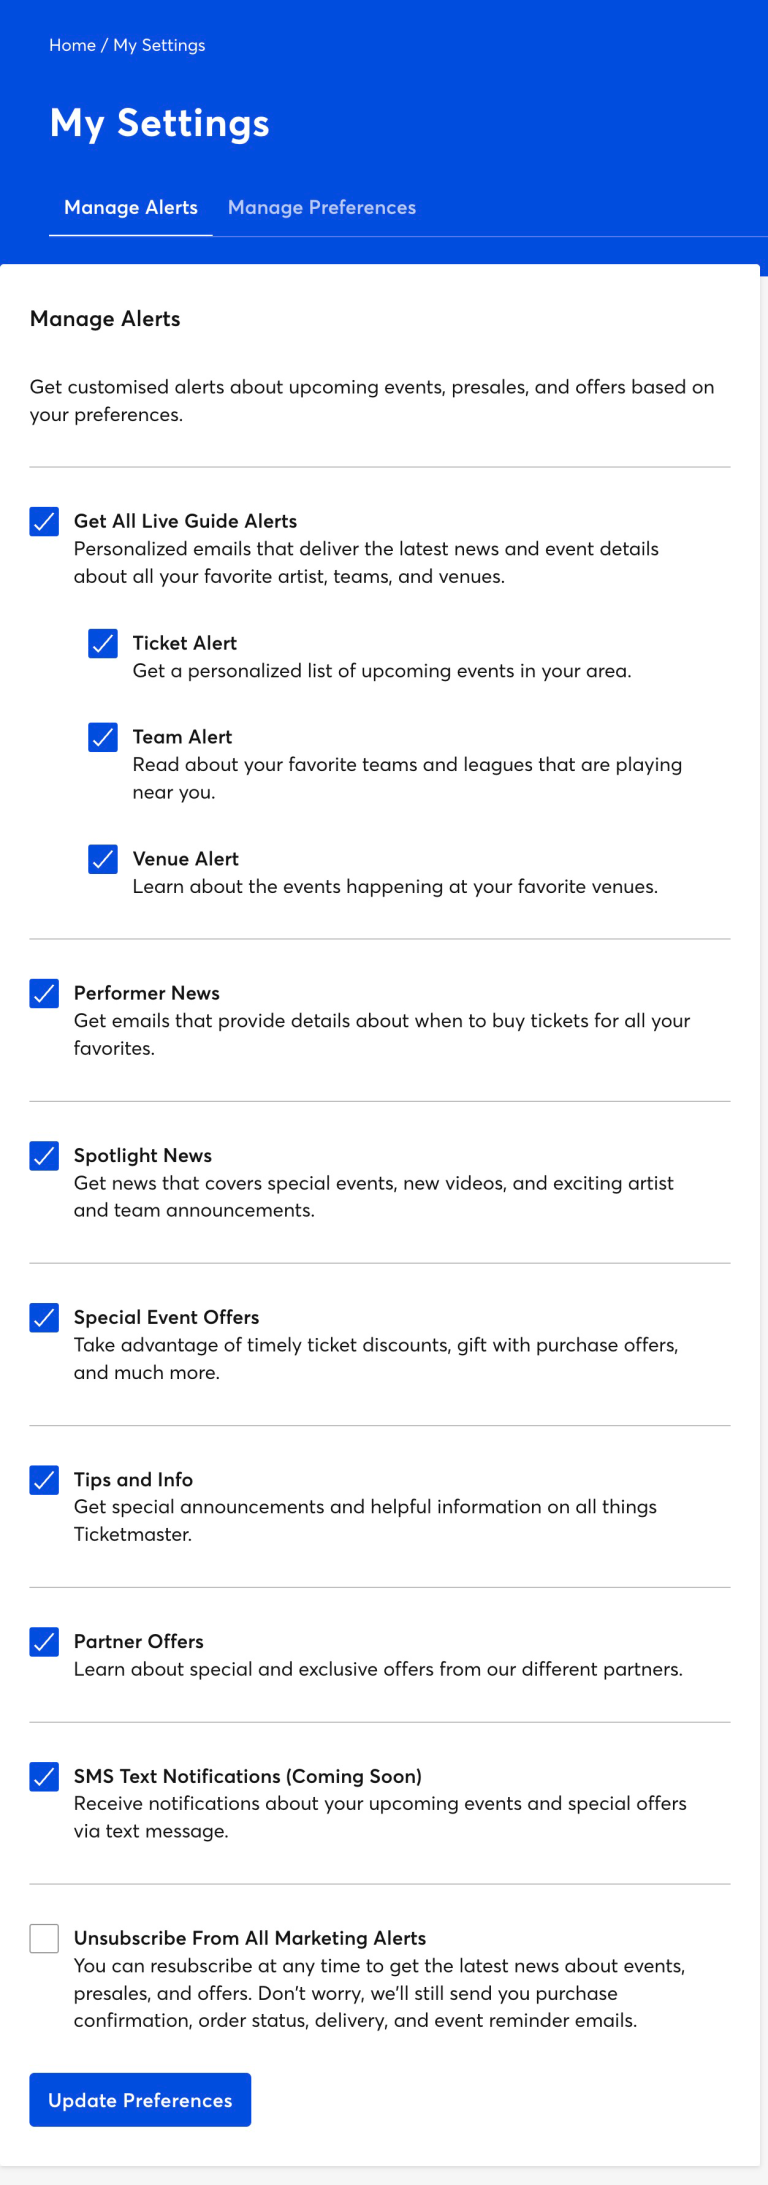
Task: Uncheck the Venue Alert option
Action: tap(103, 859)
